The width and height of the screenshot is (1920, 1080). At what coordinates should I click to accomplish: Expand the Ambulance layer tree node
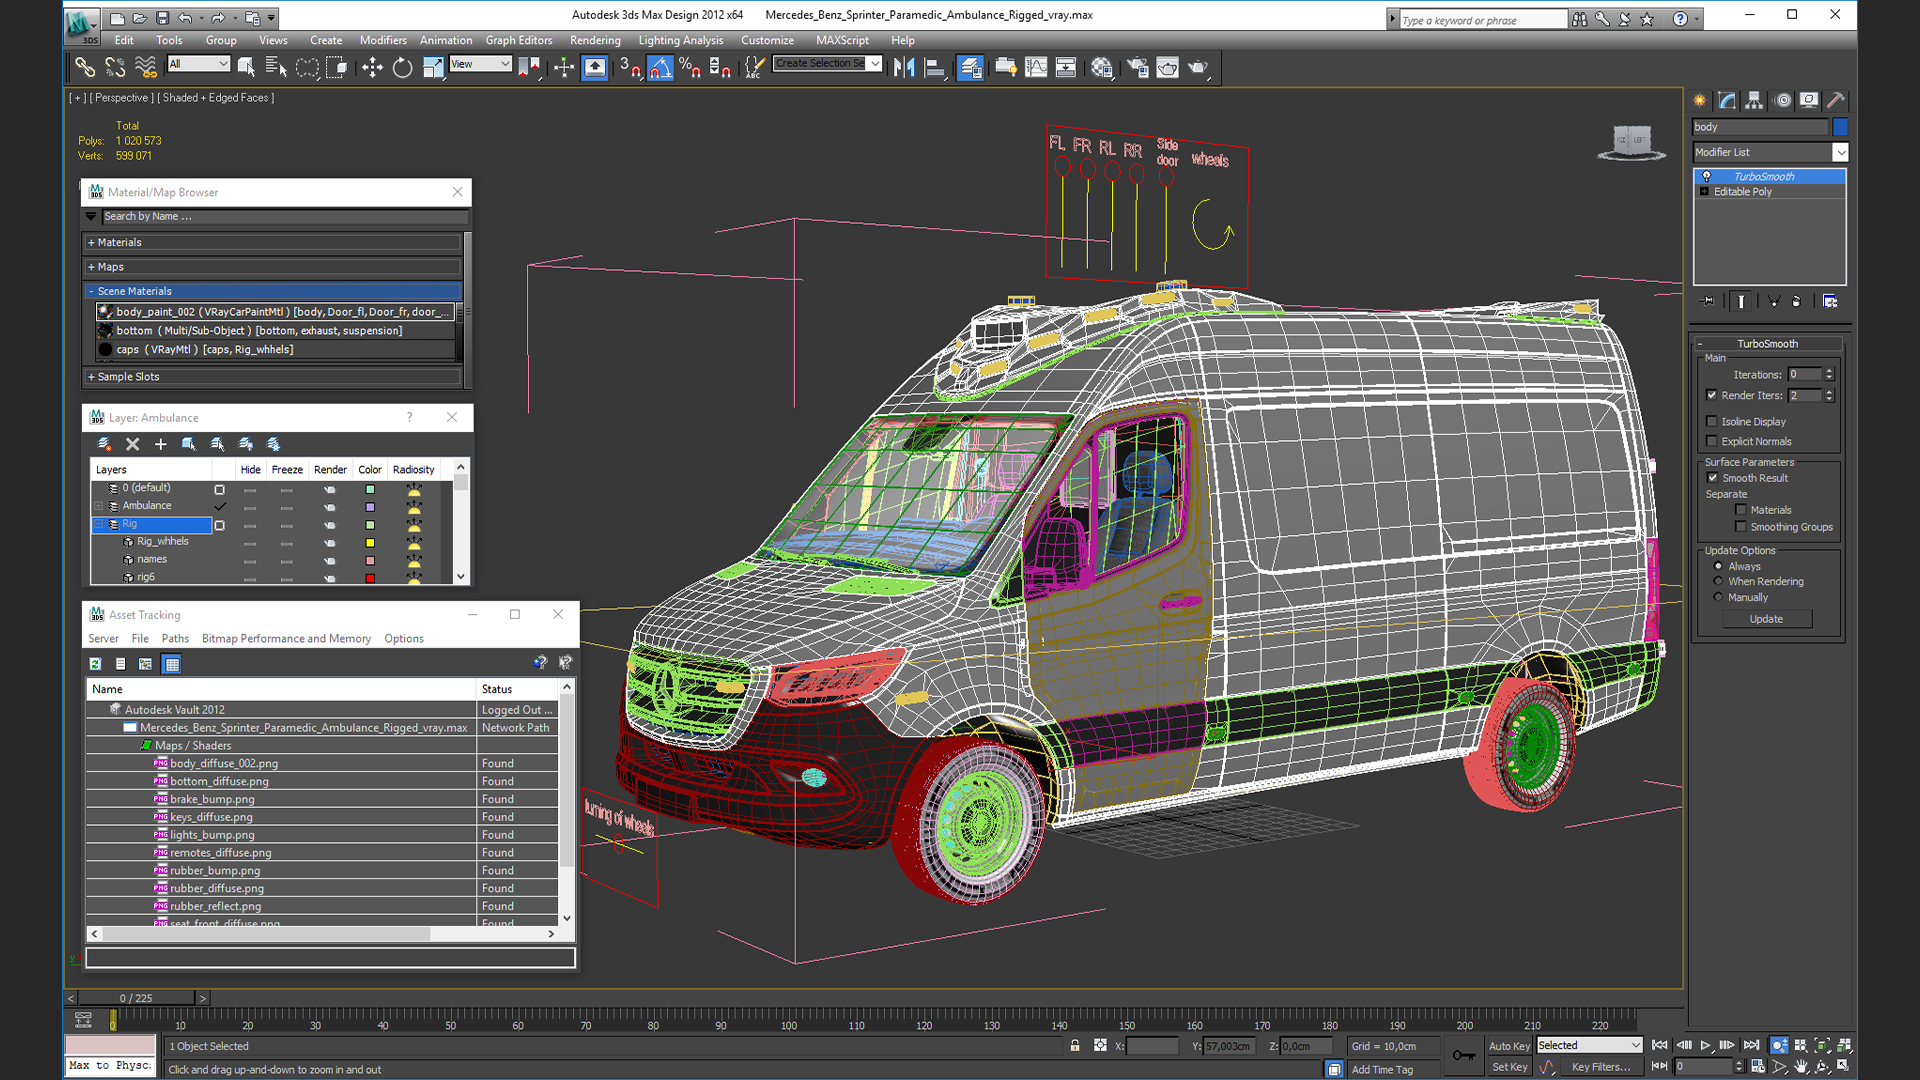[99, 506]
